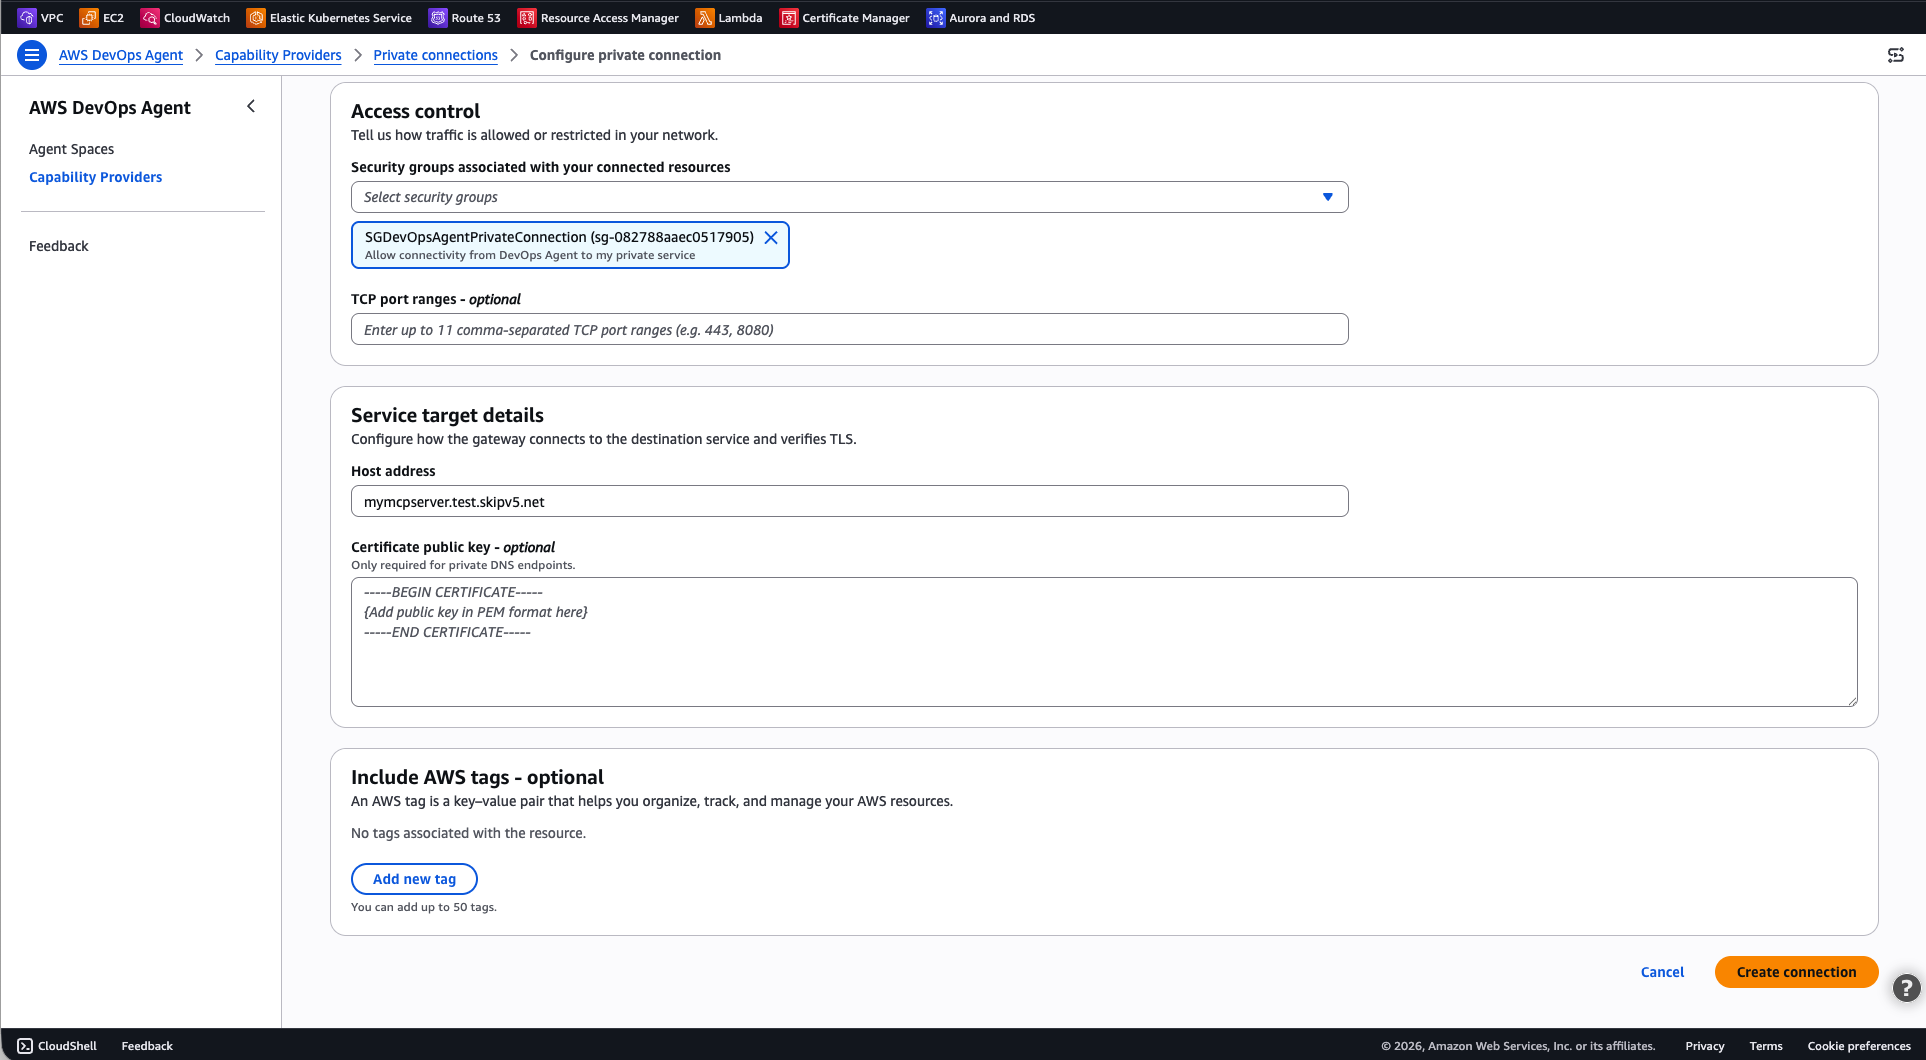The height and width of the screenshot is (1060, 1926).
Task: Click the Lambda service icon
Action: [x=705, y=18]
